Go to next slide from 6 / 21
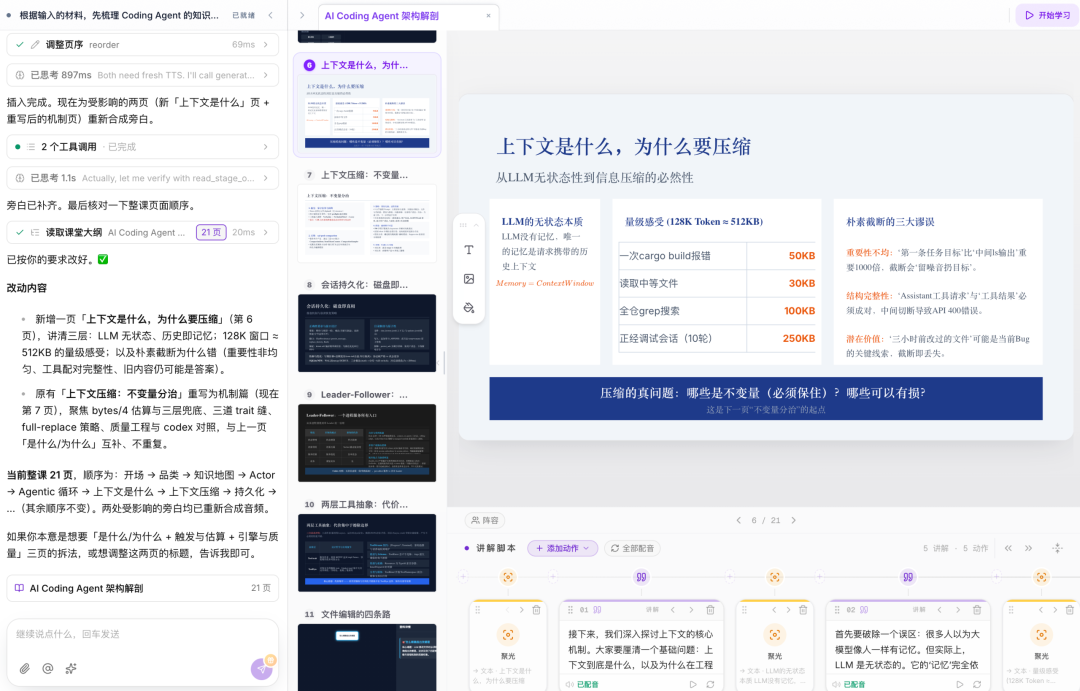Viewport: 1080px width, 691px height. (793, 520)
